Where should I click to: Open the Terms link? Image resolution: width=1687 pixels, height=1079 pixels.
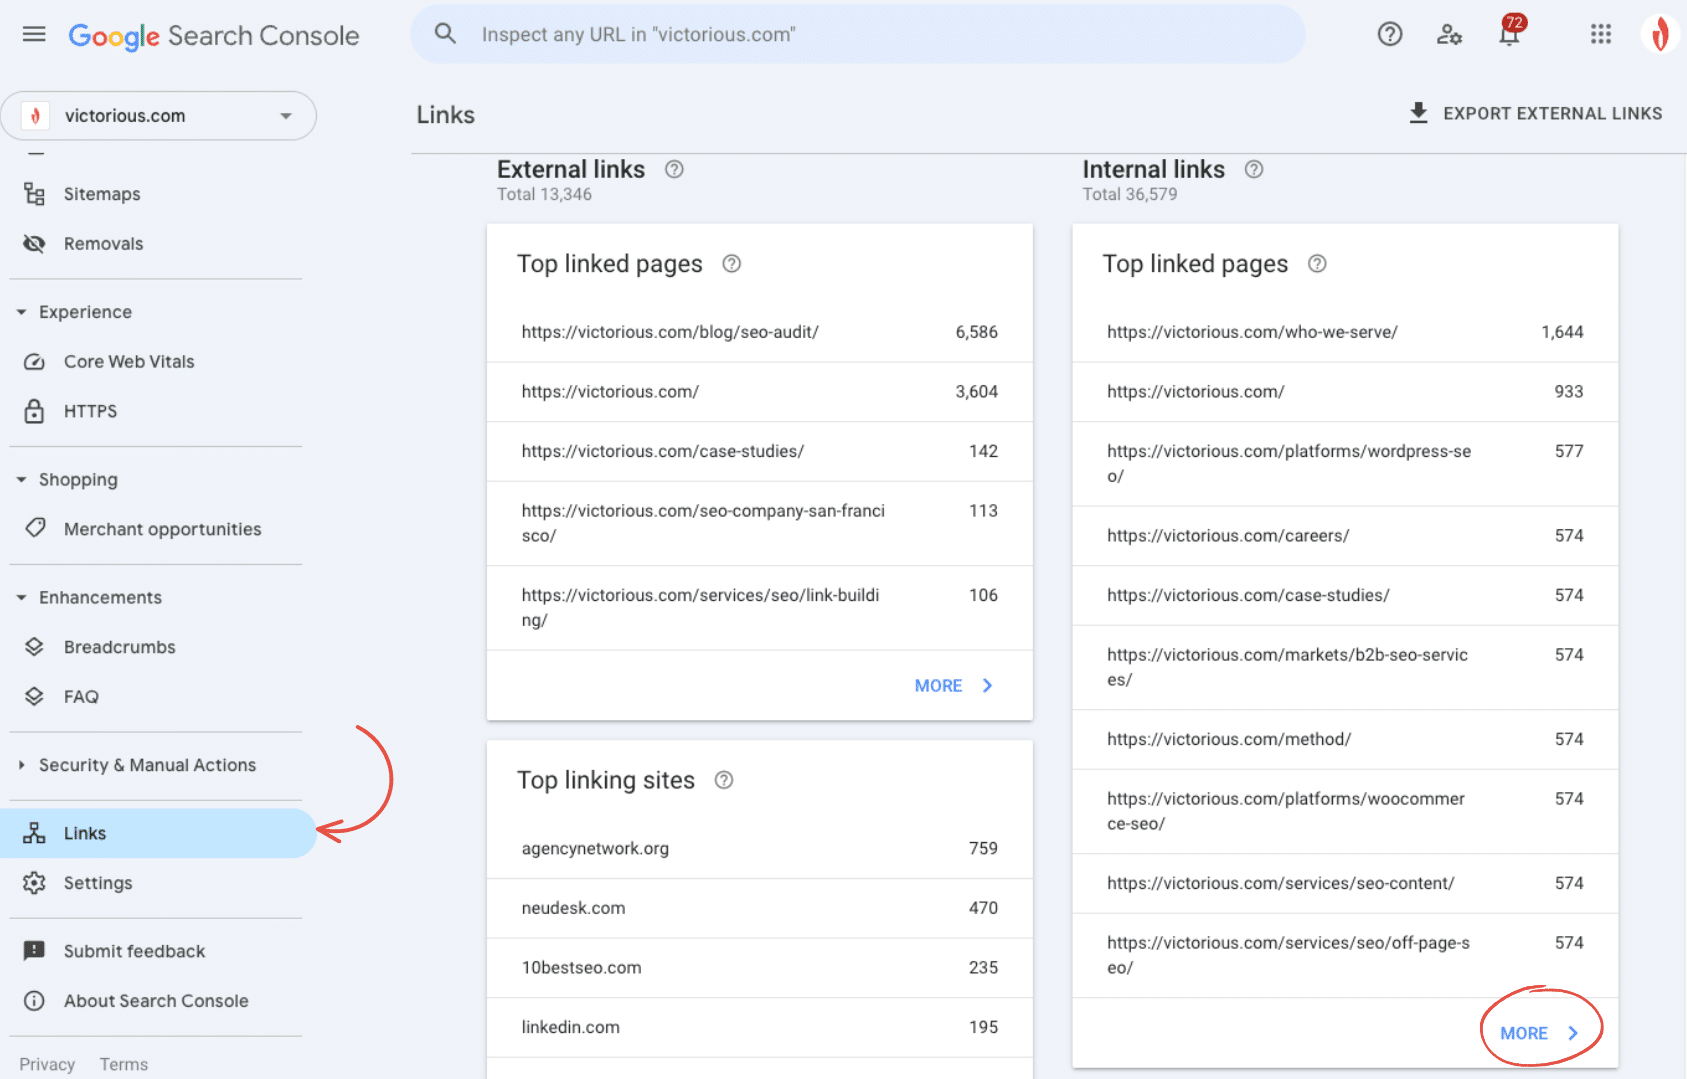123,1064
